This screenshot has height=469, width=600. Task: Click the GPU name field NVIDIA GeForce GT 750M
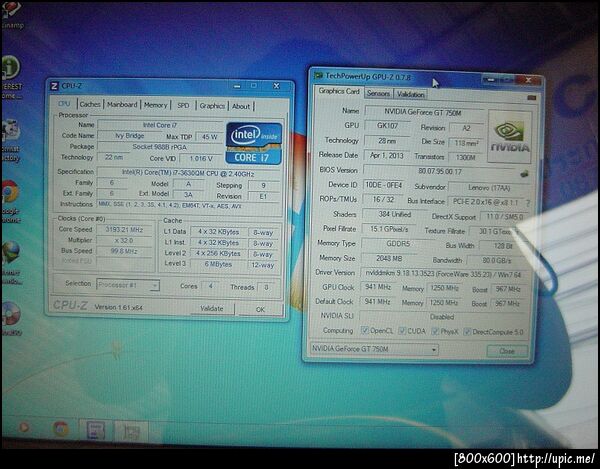click(423, 112)
